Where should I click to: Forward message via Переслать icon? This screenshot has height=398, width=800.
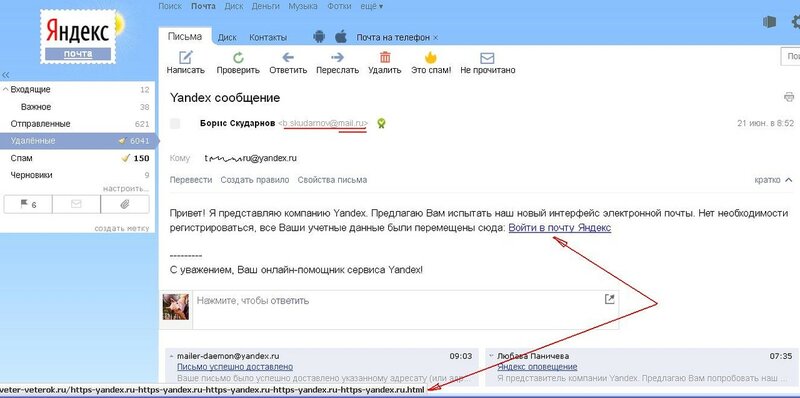click(337, 57)
